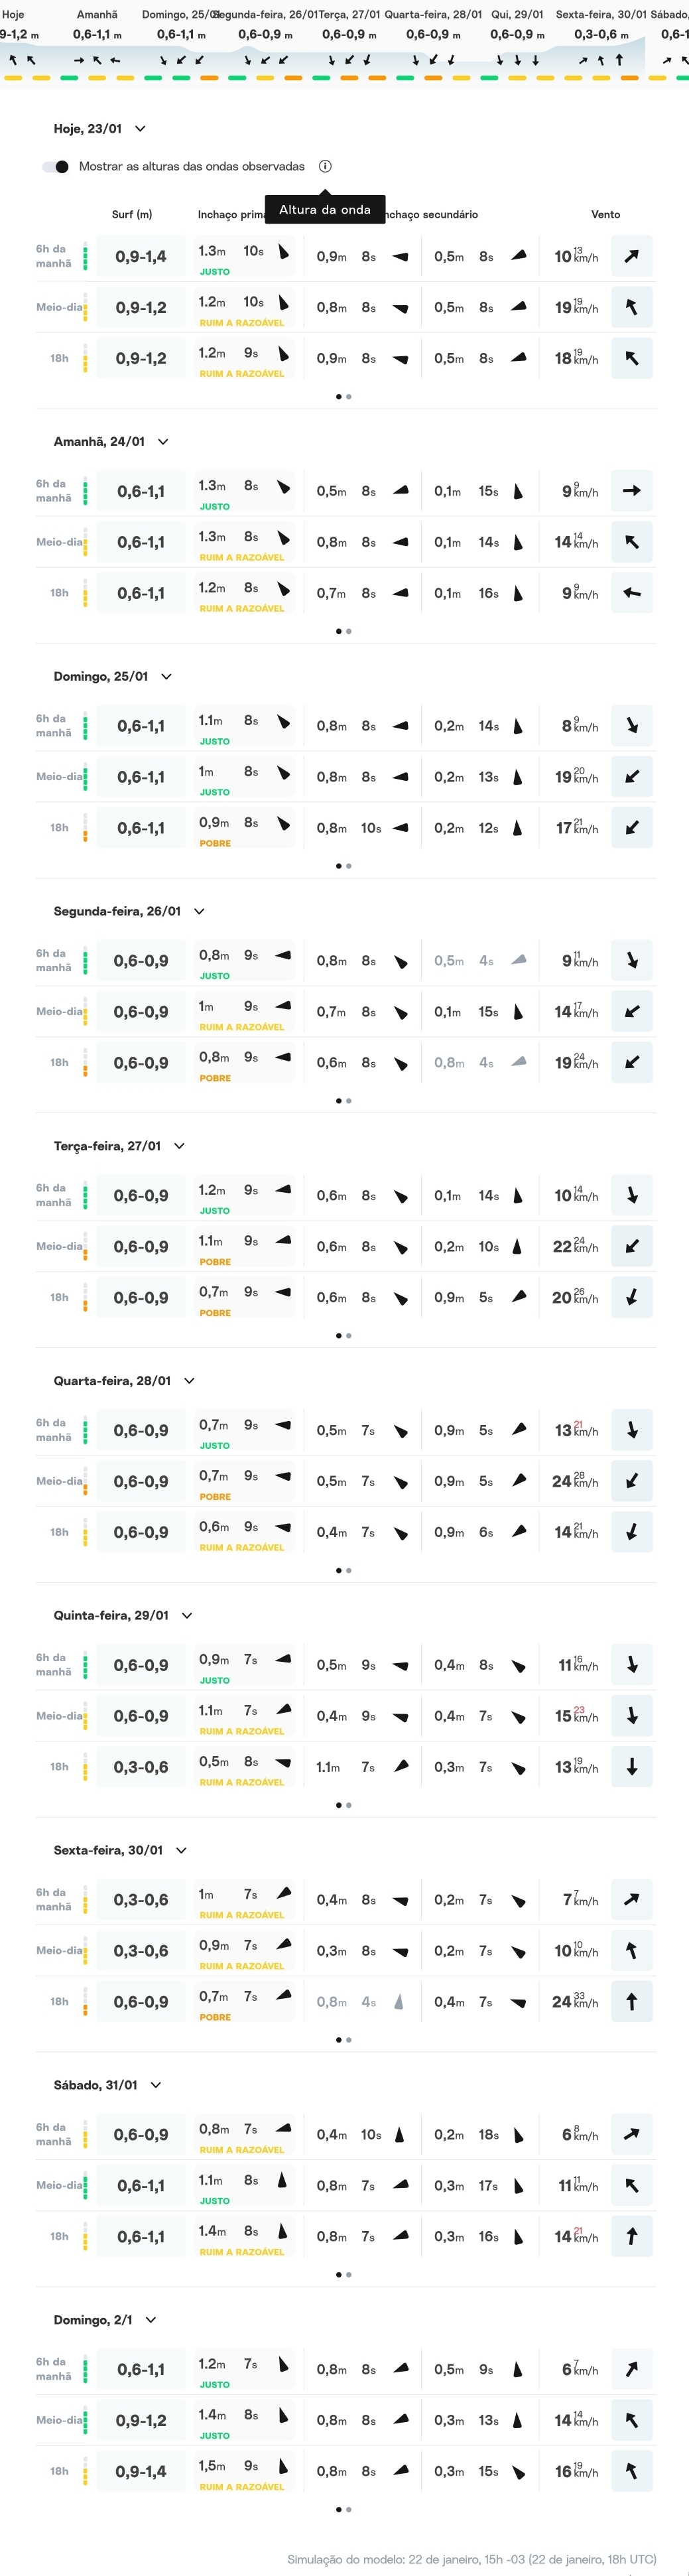This screenshot has height=2576, width=689.
Task: Select the Amanhã day in the top strip
Action: [97, 15]
